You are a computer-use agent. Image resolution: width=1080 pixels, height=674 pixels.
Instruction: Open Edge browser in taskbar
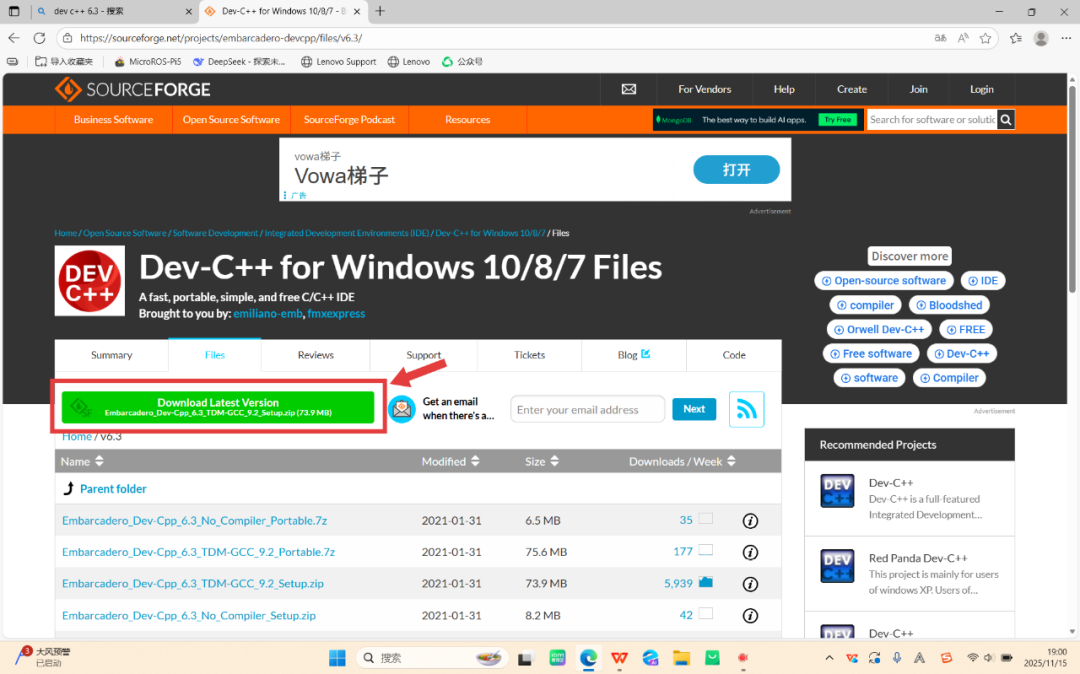point(588,658)
